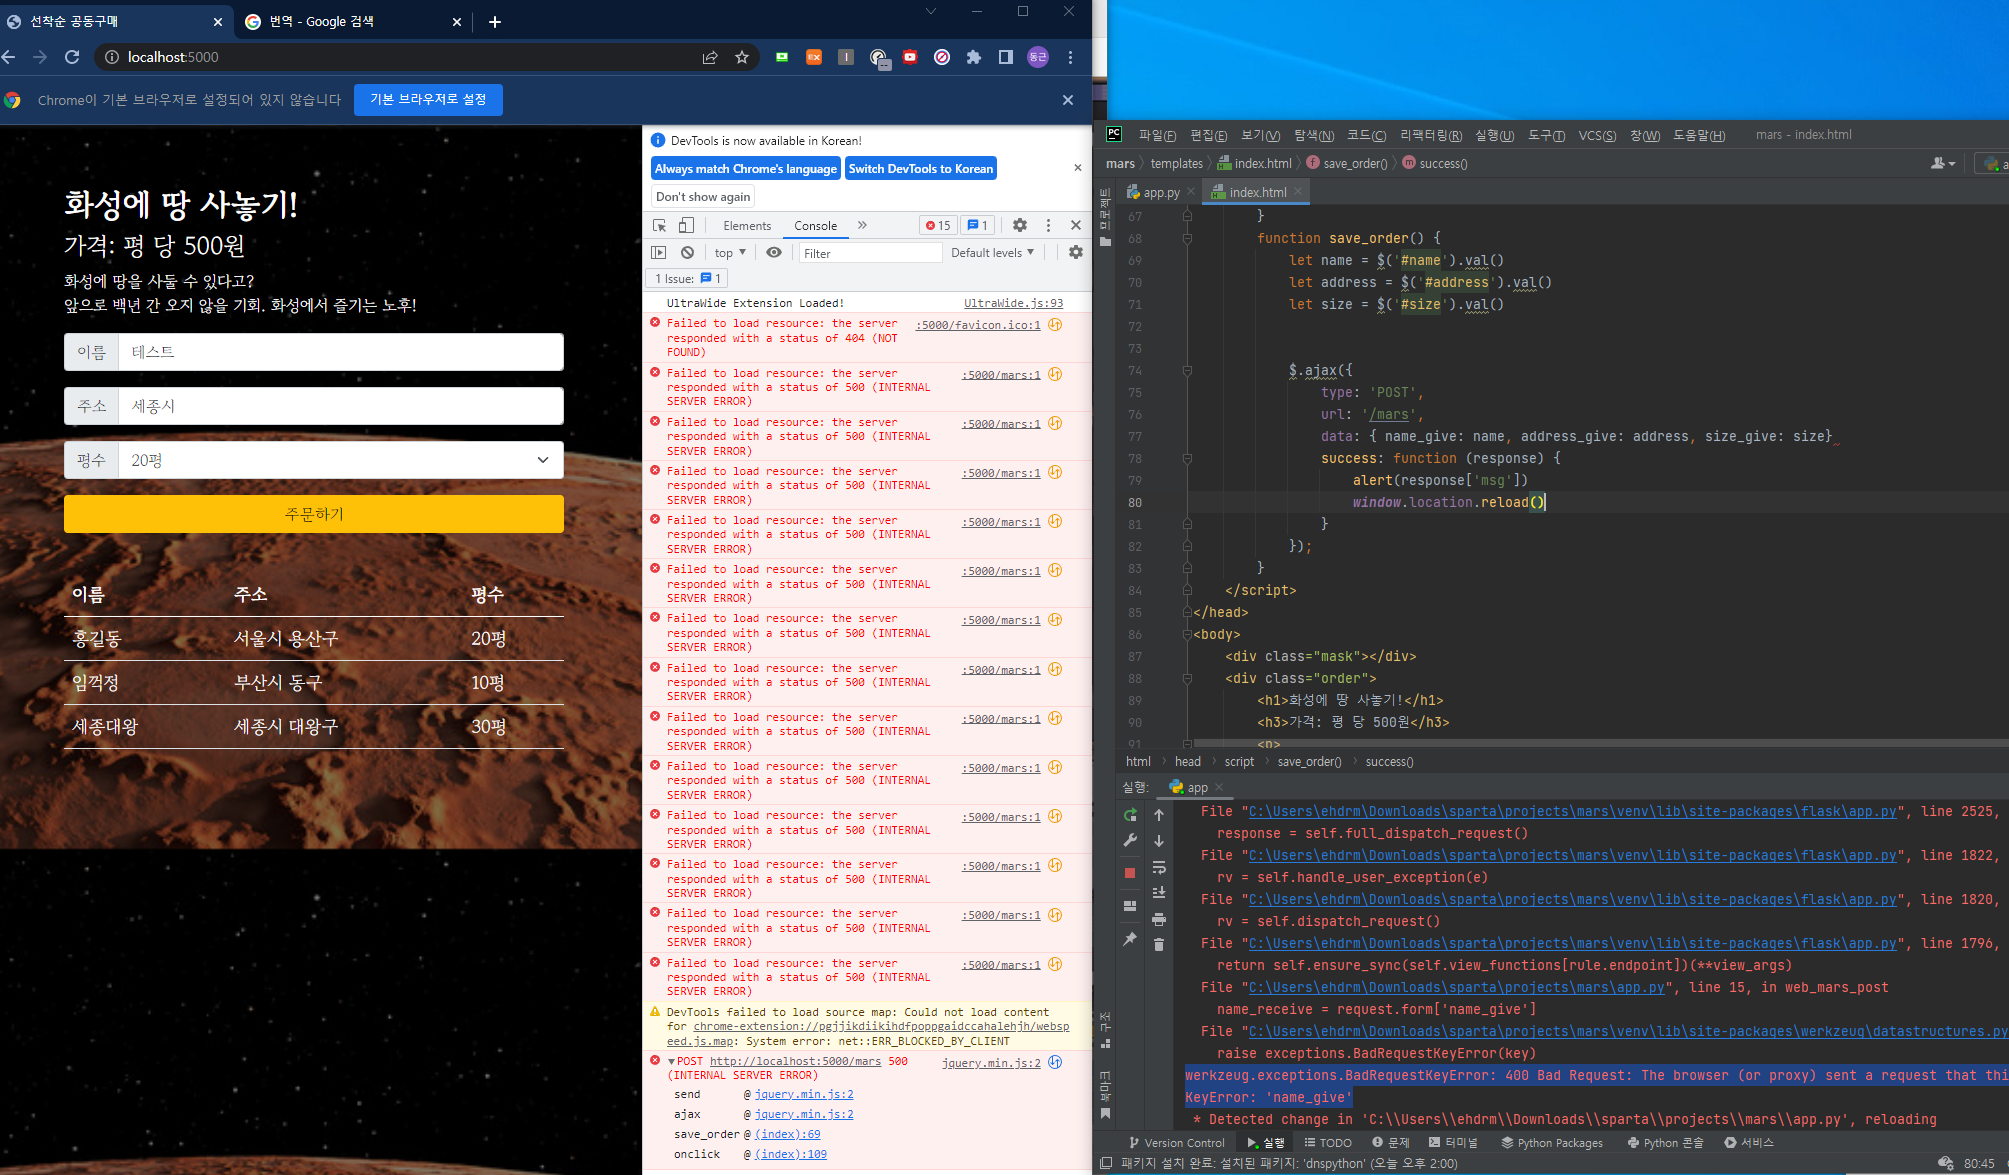Open PyCharm 파일(F) menu

[x=1157, y=135]
